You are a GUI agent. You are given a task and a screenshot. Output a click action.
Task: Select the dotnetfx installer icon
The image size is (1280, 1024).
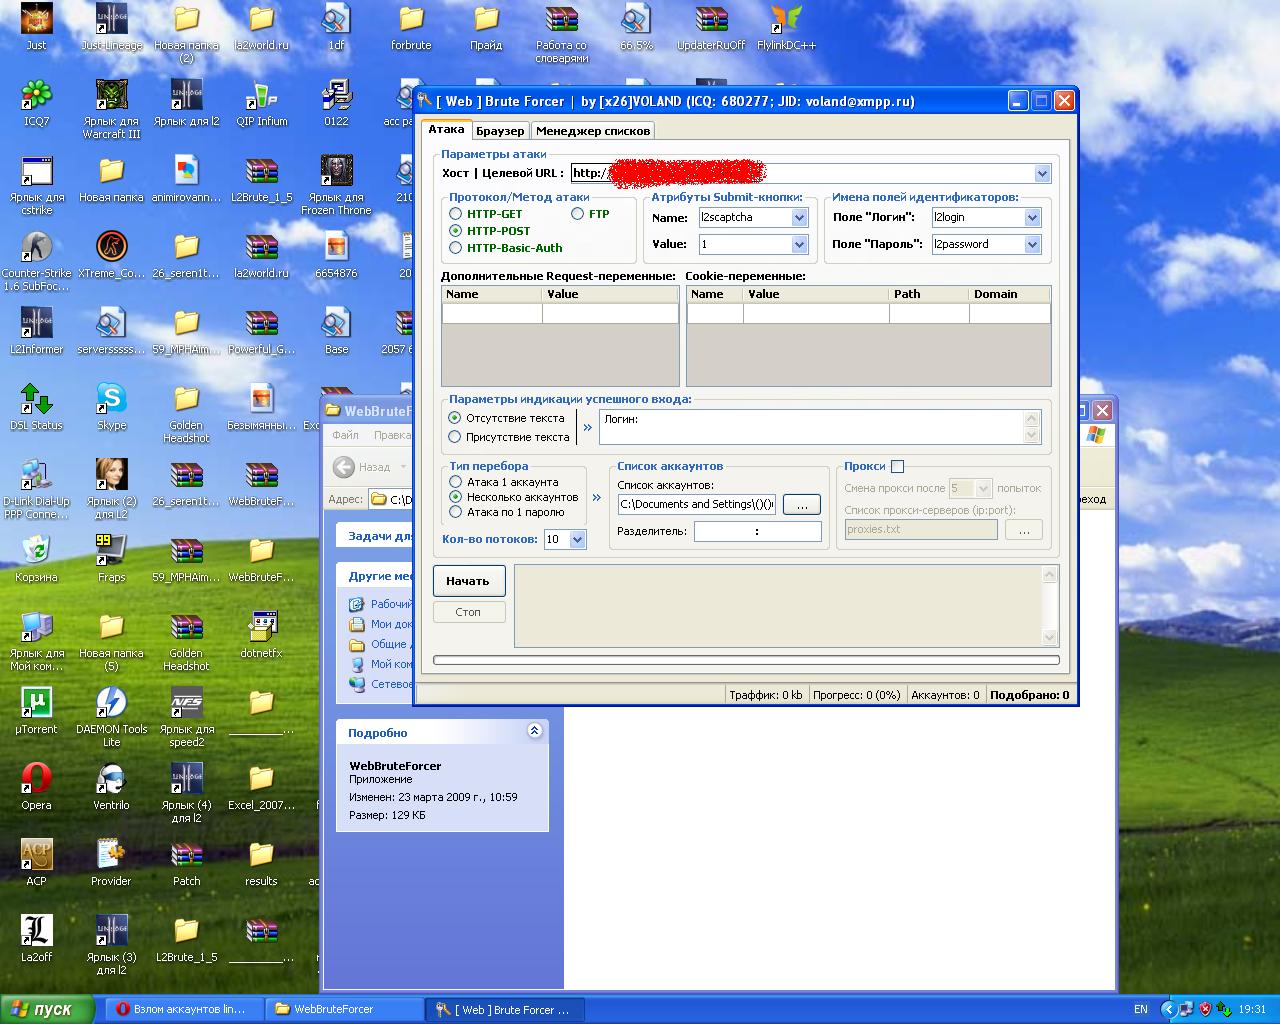tap(261, 635)
